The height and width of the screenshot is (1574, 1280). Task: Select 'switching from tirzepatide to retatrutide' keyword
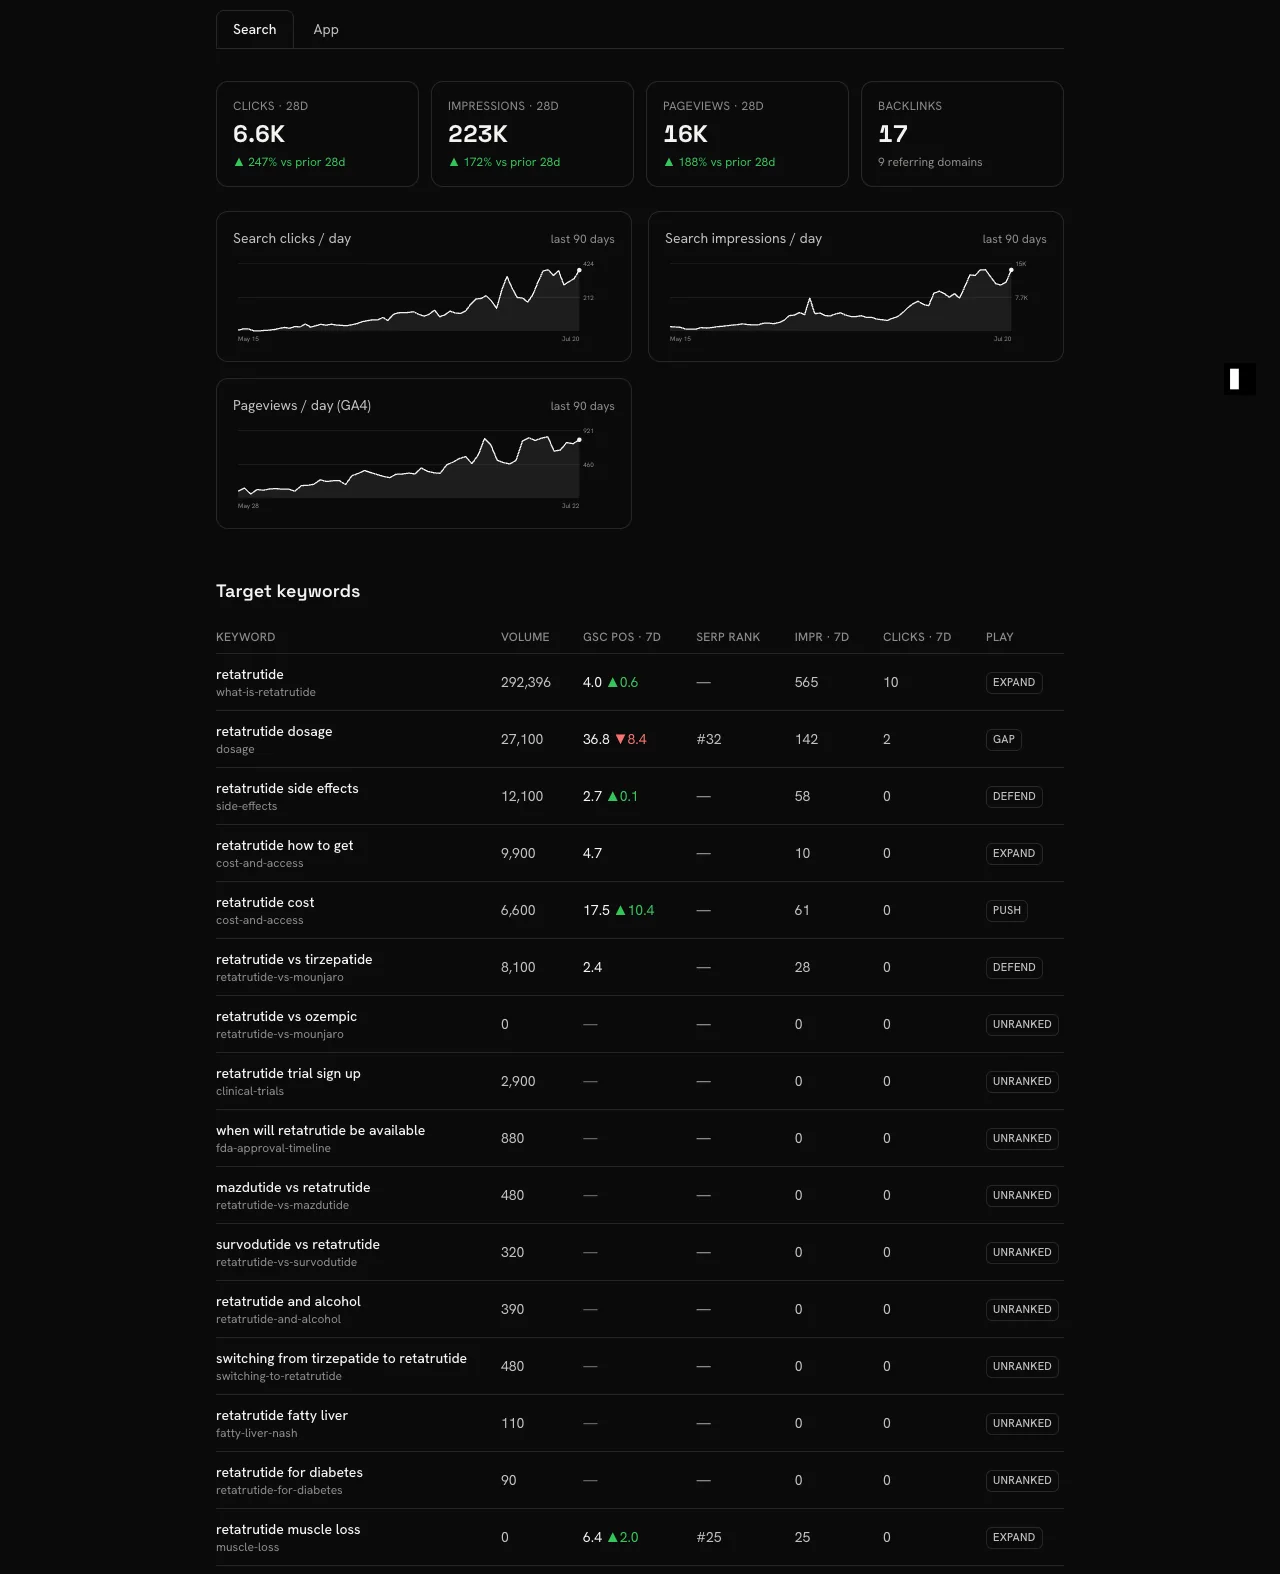(342, 1359)
